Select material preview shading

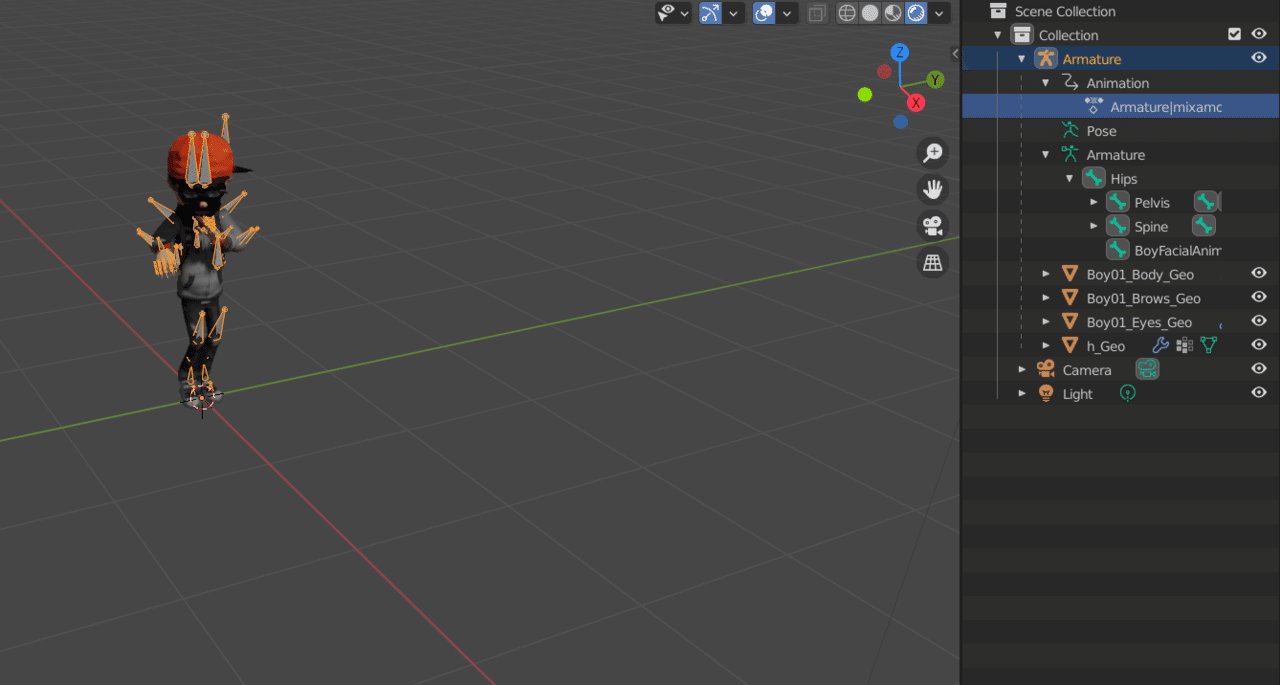(x=893, y=13)
